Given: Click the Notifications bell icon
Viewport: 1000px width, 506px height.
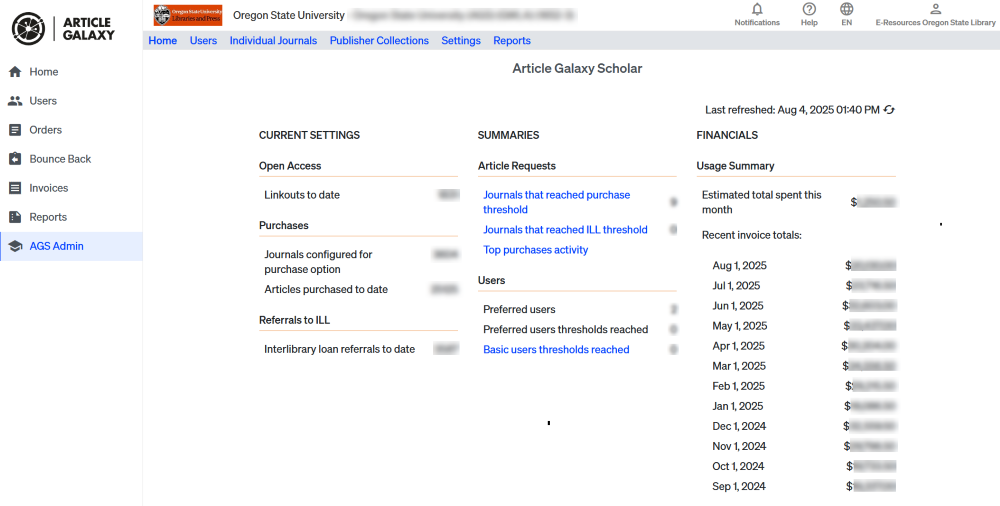Looking at the screenshot, I should click(757, 9).
